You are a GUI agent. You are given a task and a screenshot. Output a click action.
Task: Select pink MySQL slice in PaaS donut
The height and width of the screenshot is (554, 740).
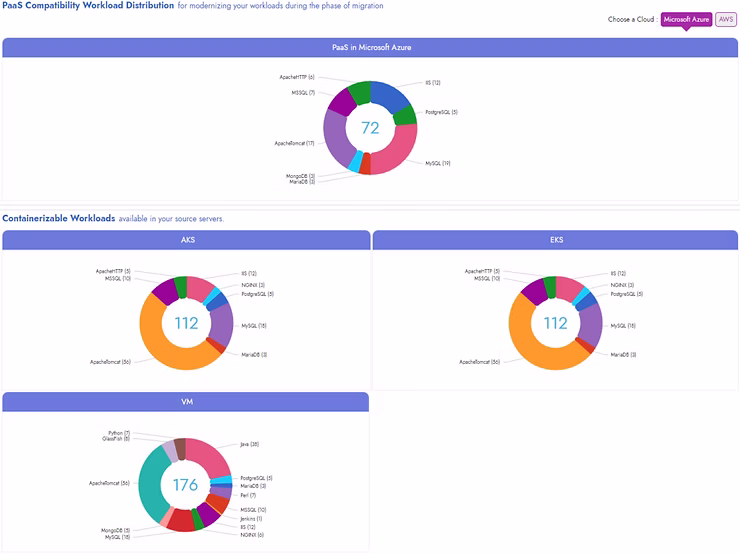[398, 154]
